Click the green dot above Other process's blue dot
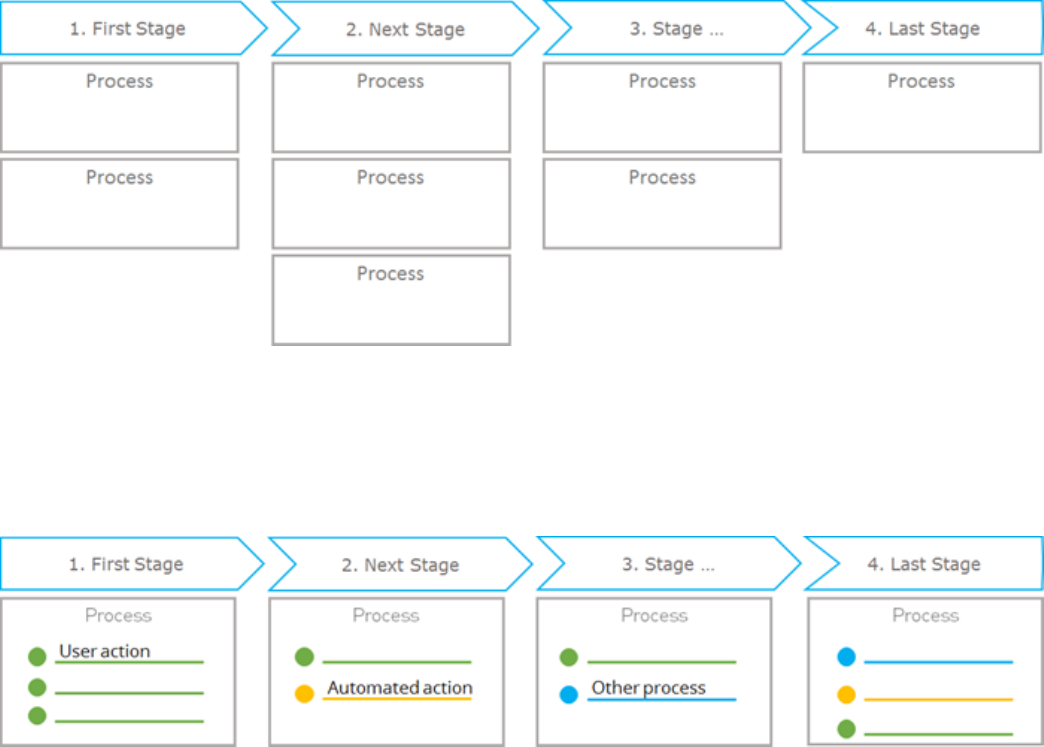This screenshot has width=1044, height=747. (x=569, y=657)
